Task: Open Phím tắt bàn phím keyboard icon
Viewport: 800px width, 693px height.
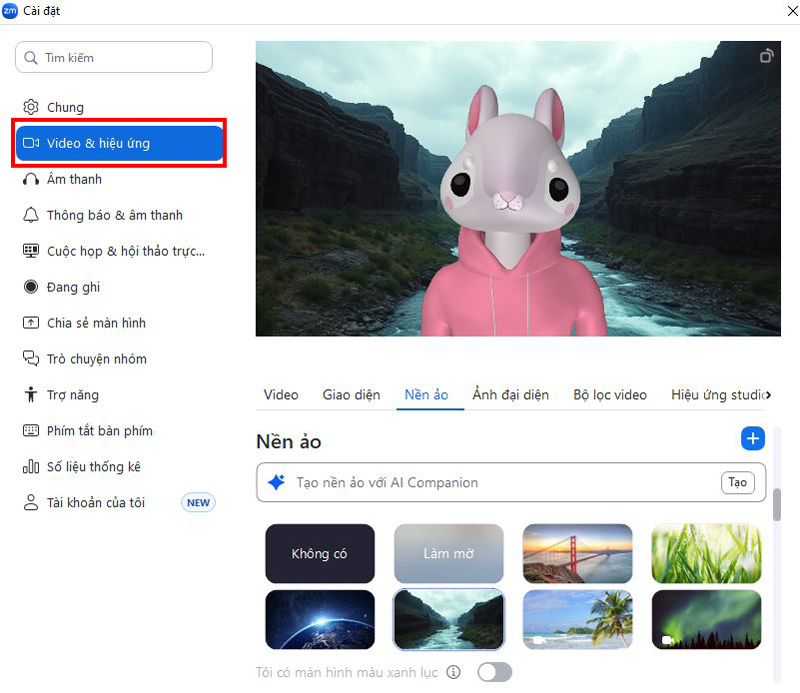Action: pos(31,431)
